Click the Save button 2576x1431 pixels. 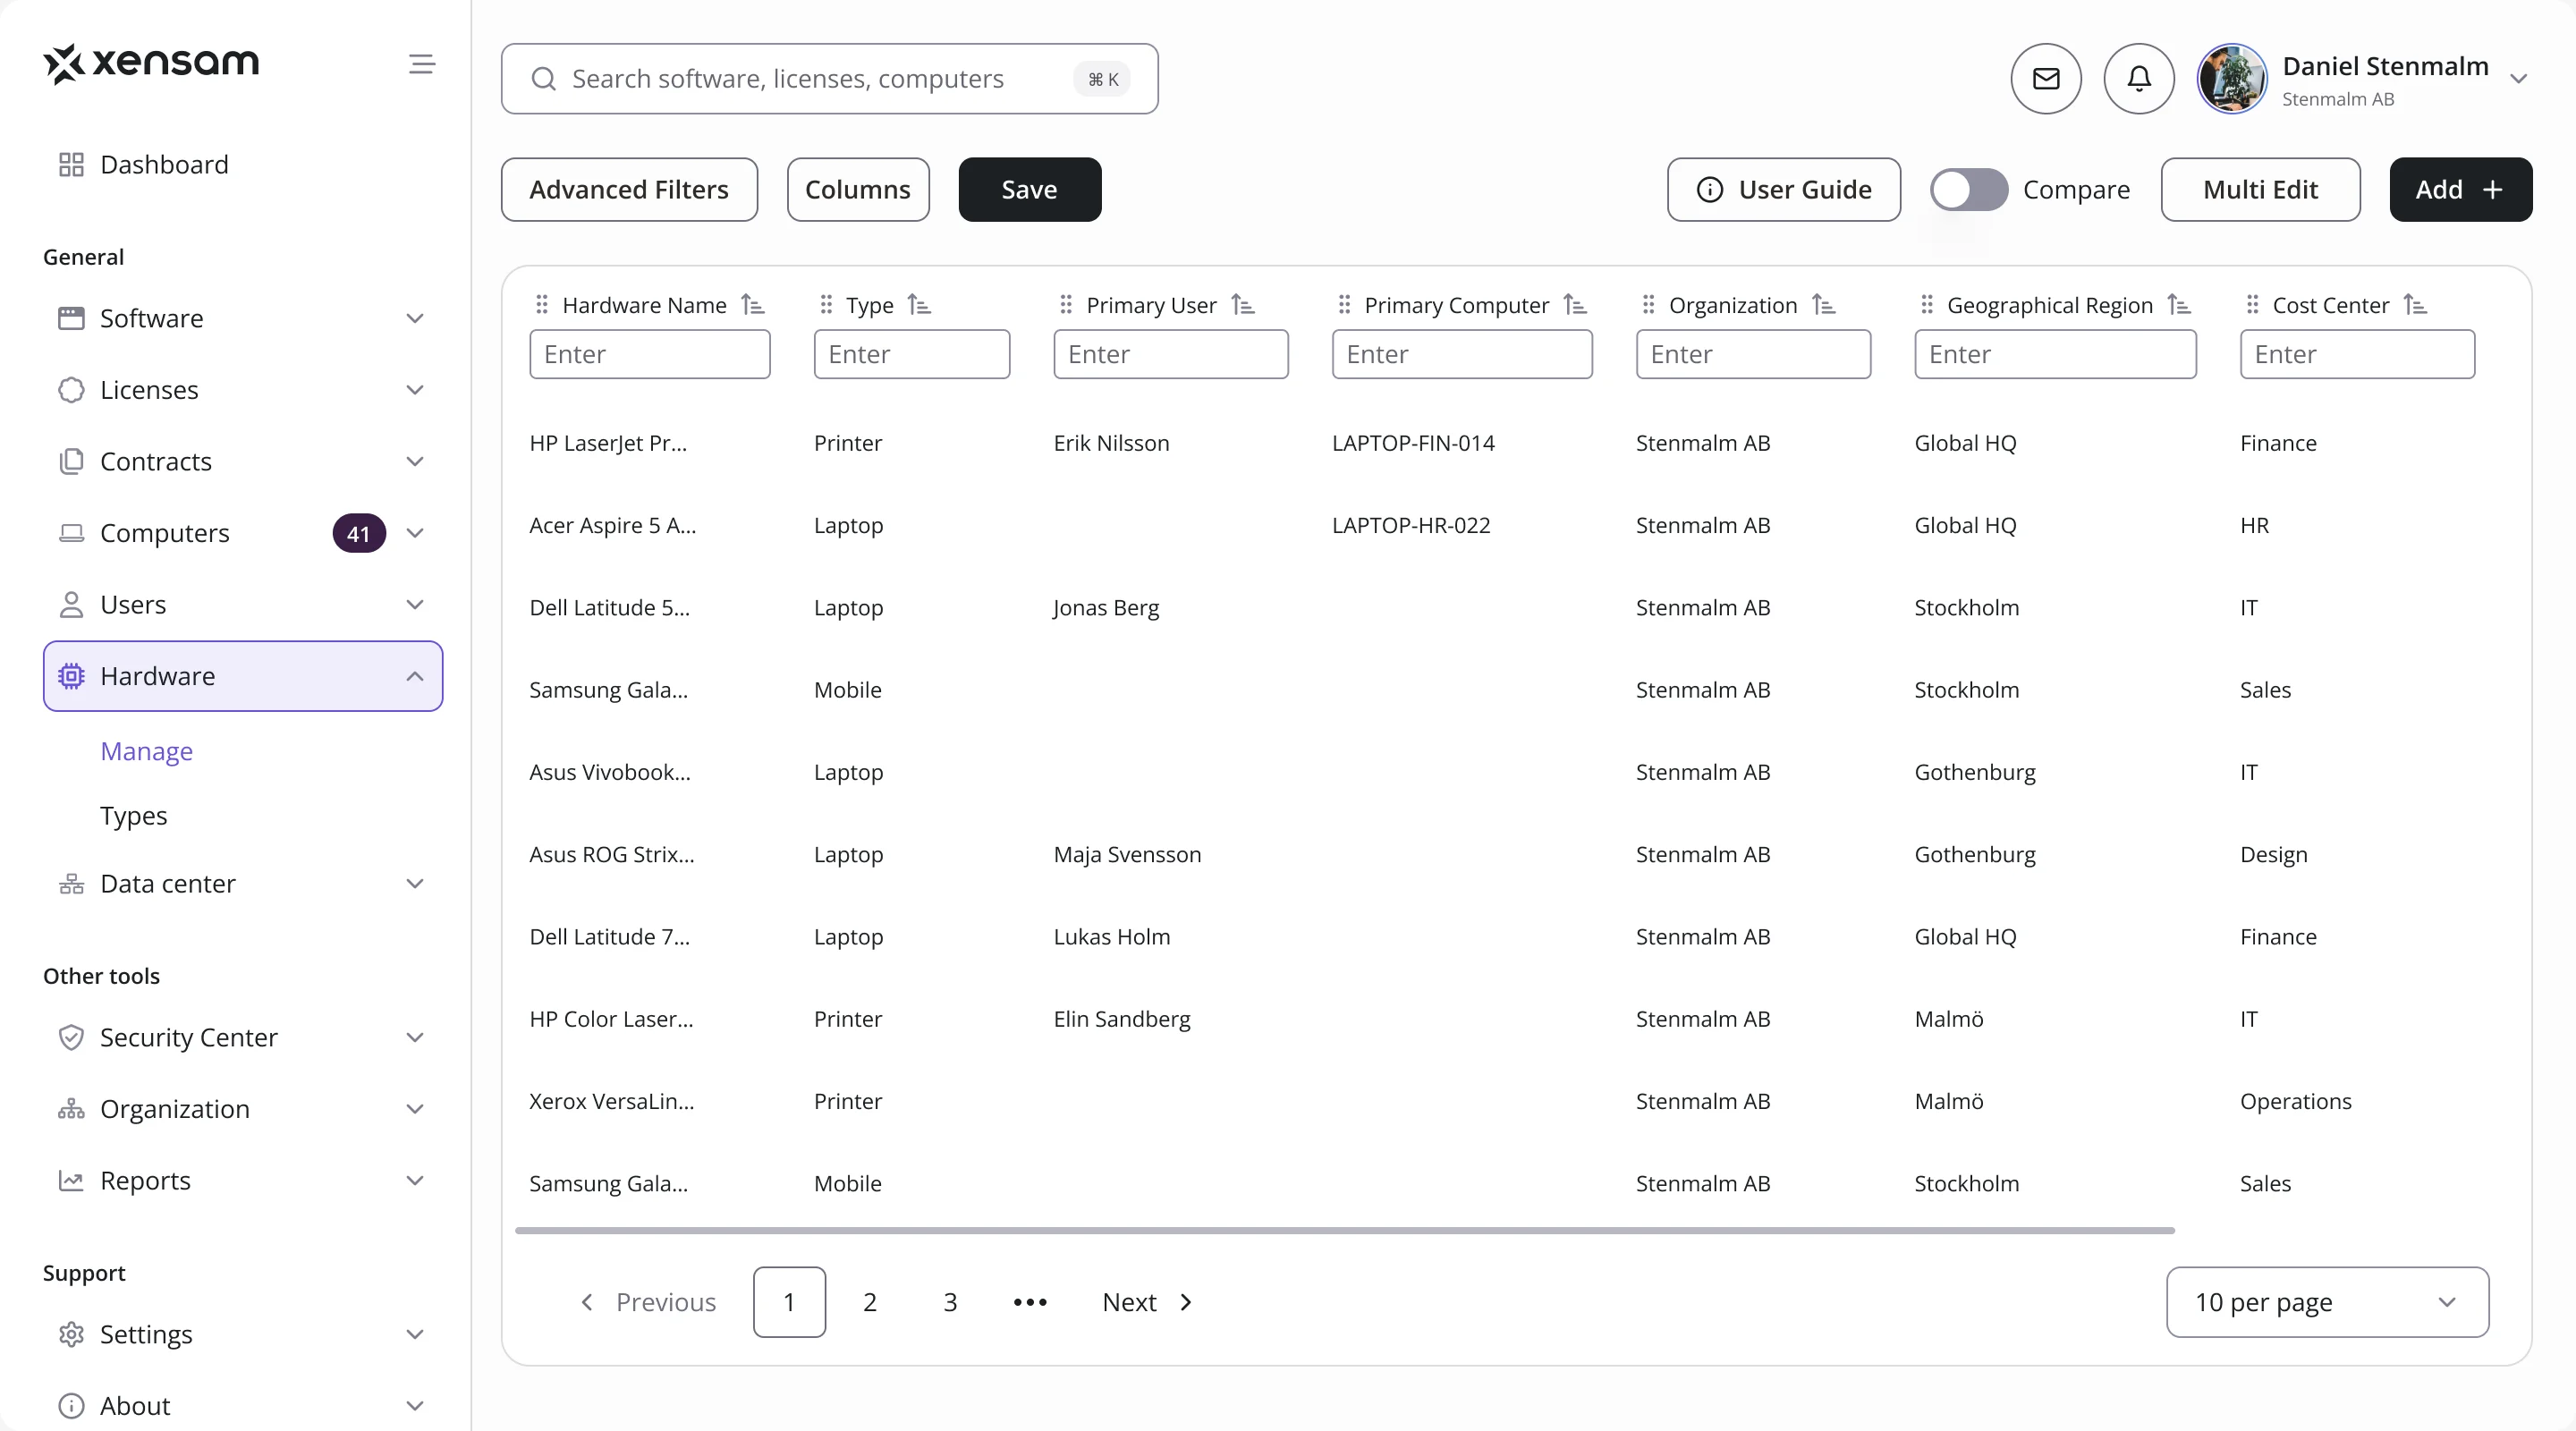pyautogui.click(x=1029, y=189)
